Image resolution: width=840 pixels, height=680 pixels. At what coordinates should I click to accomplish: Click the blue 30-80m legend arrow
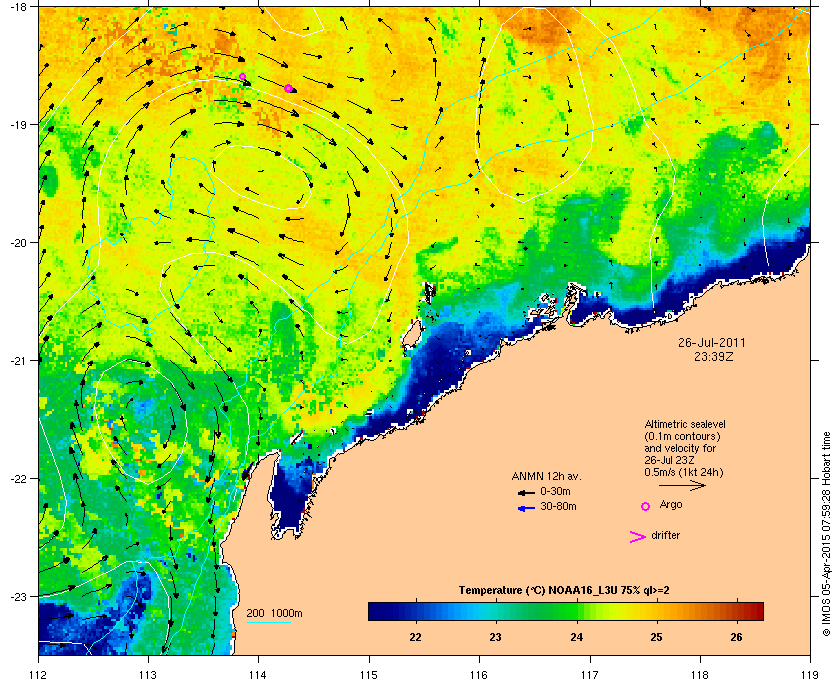pos(526,508)
